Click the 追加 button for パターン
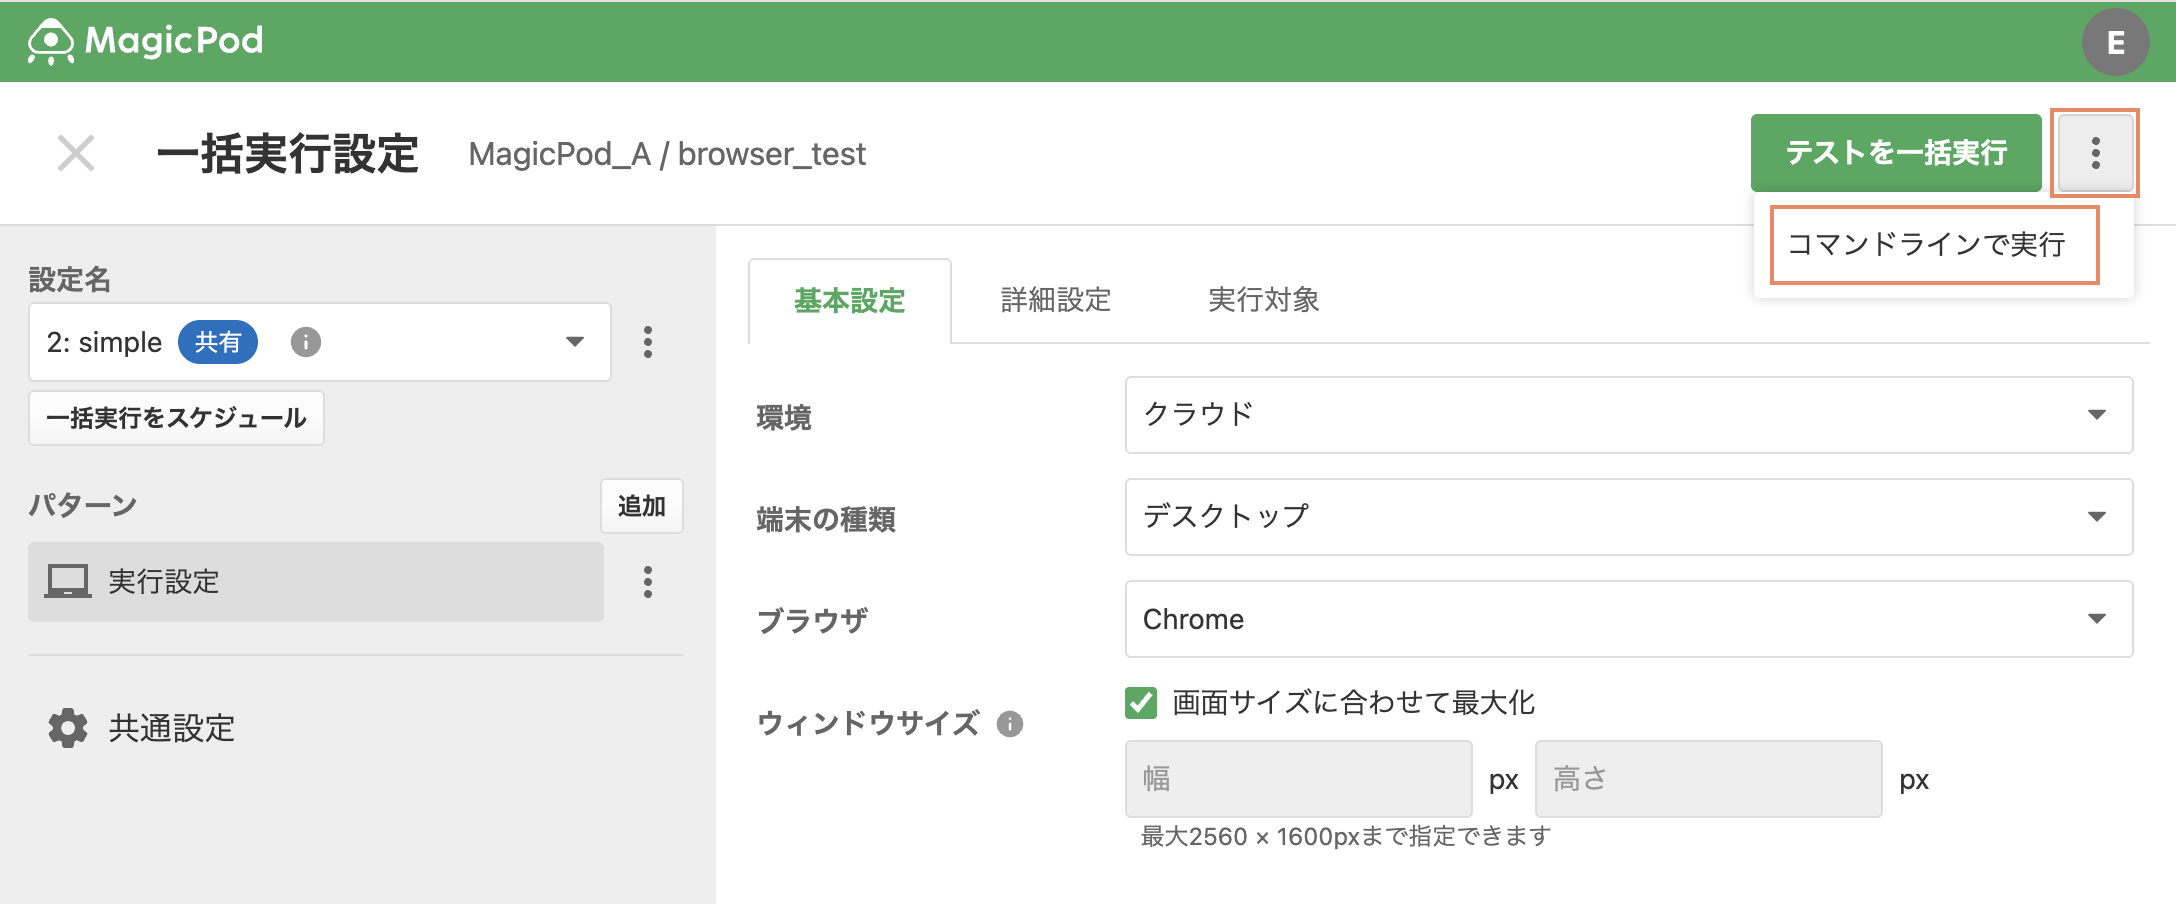Screen dimensions: 2176x904 [642, 506]
